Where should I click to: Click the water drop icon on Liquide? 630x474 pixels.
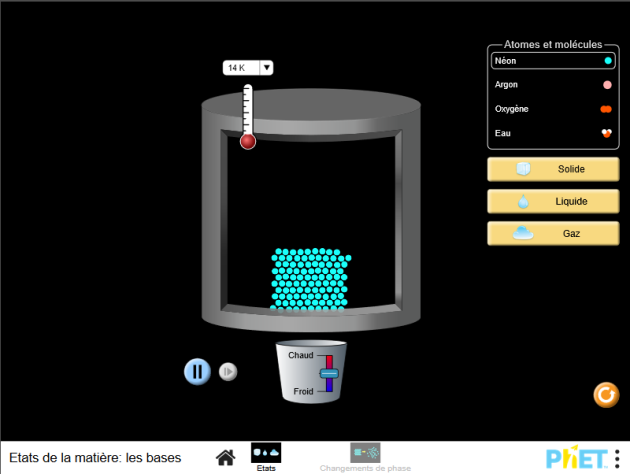pos(523,201)
